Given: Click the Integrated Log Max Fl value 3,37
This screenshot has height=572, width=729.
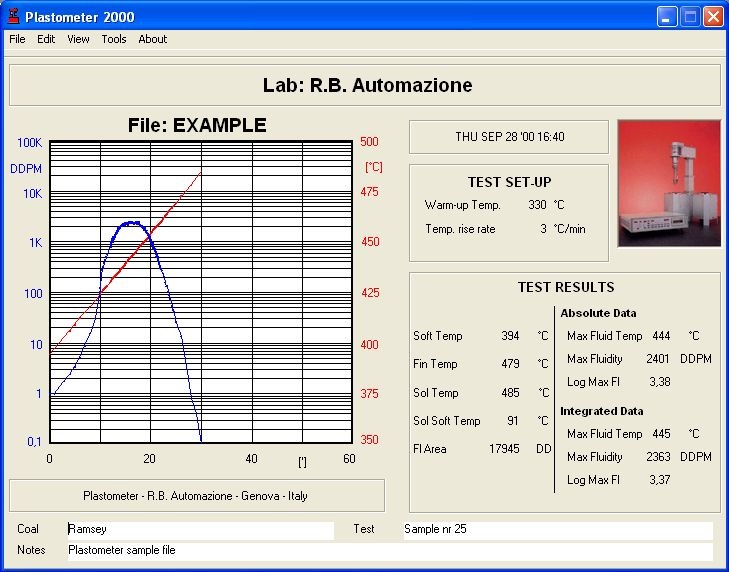Looking at the screenshot, I should (660, 480).
